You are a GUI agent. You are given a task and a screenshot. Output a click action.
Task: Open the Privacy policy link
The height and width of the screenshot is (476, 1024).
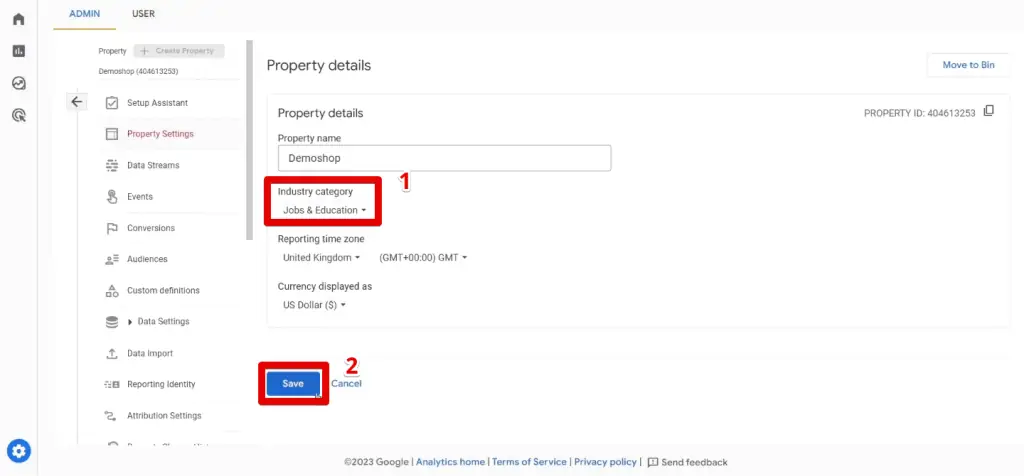point(605,462)
